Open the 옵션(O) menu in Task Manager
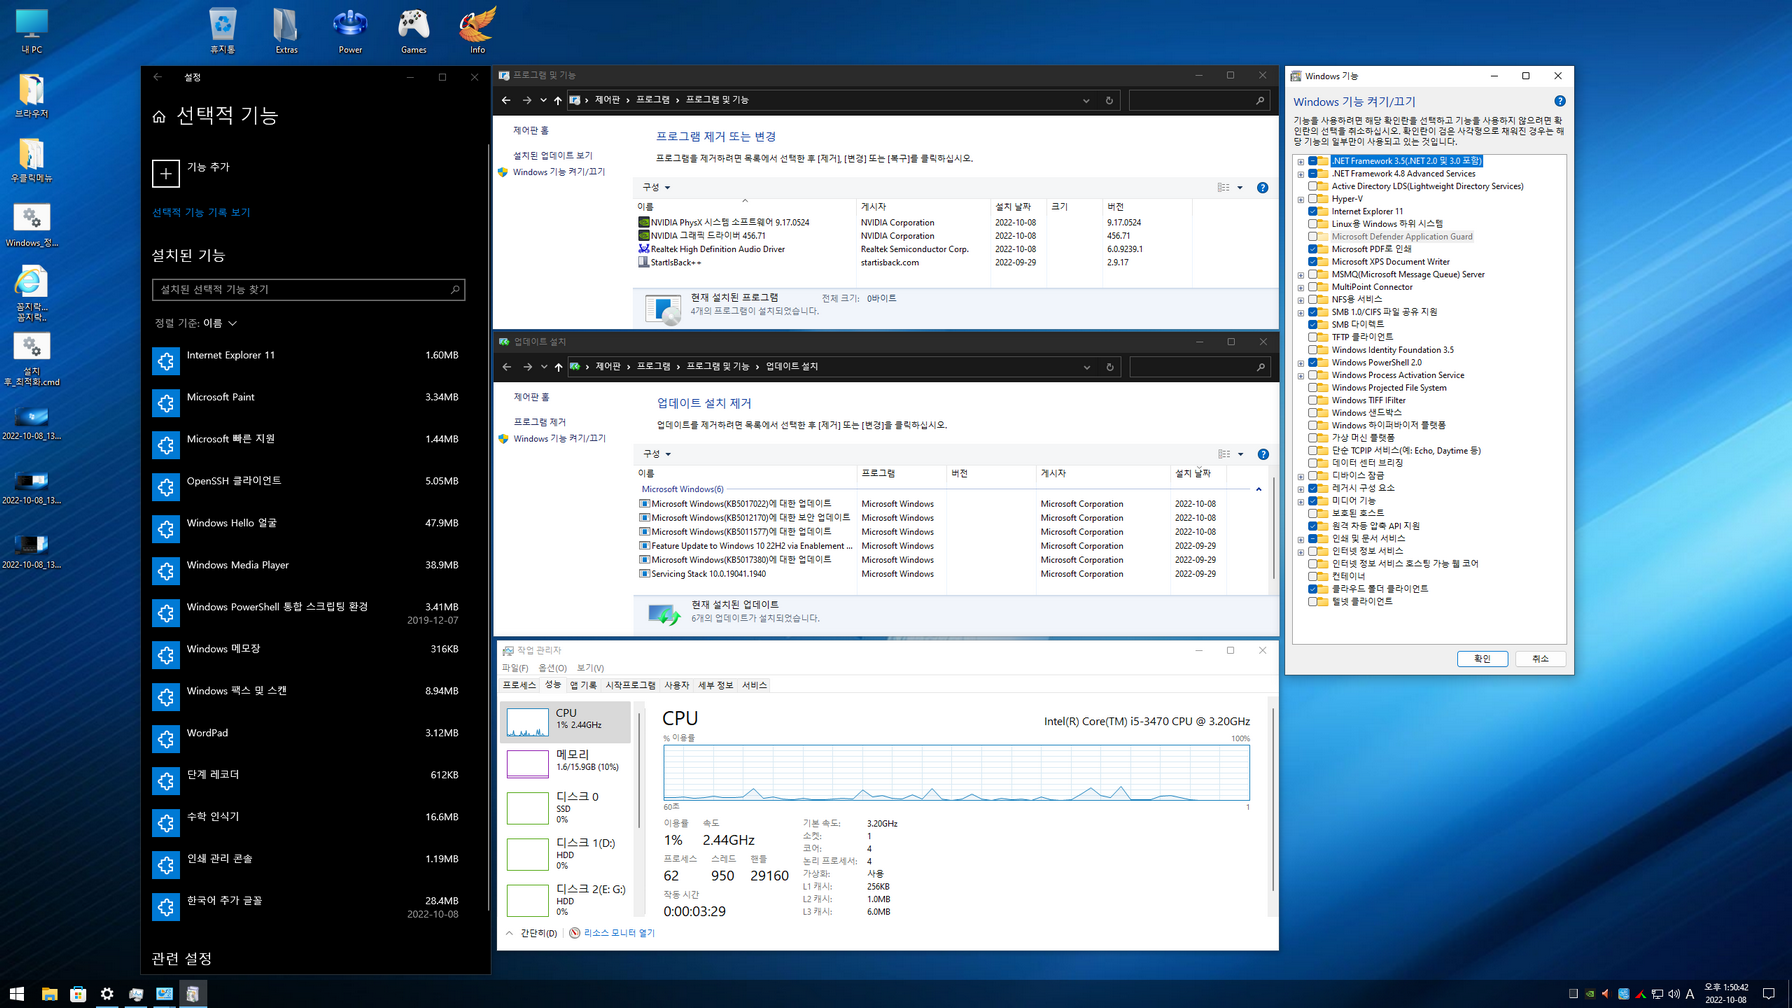Image resolution: width=1792 pixels, height=1008 pixels. 552,668
